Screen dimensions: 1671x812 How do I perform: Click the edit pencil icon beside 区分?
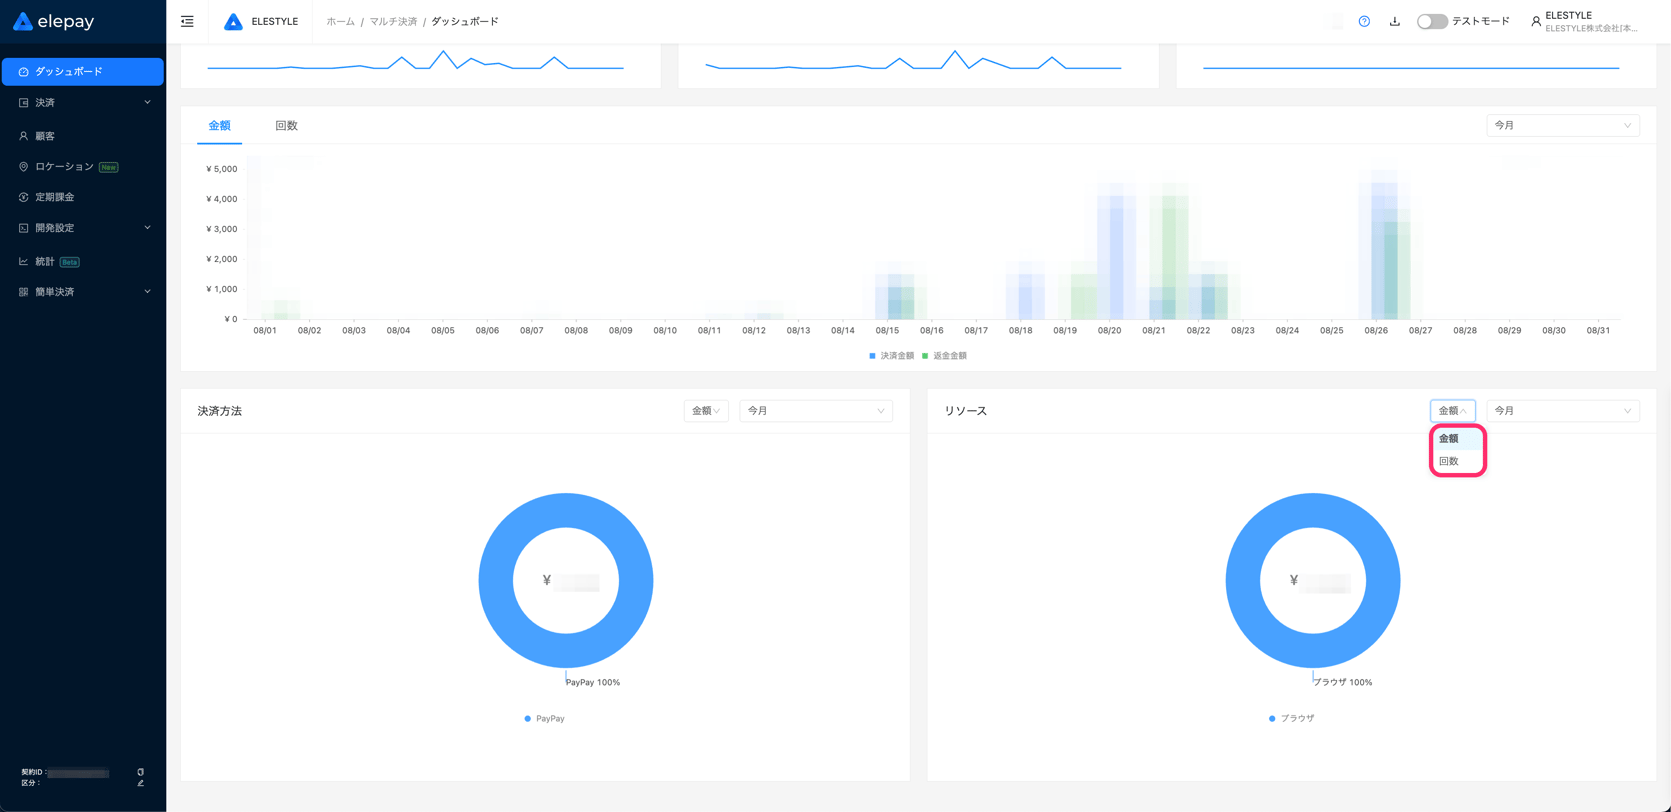click(140, 783)
